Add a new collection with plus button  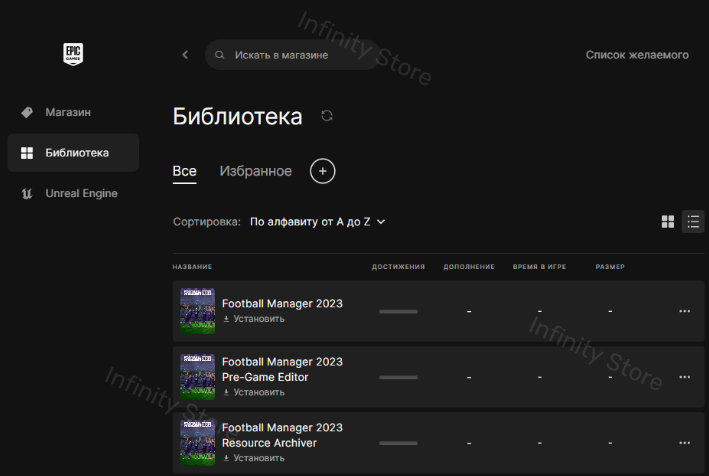(322, 171)
